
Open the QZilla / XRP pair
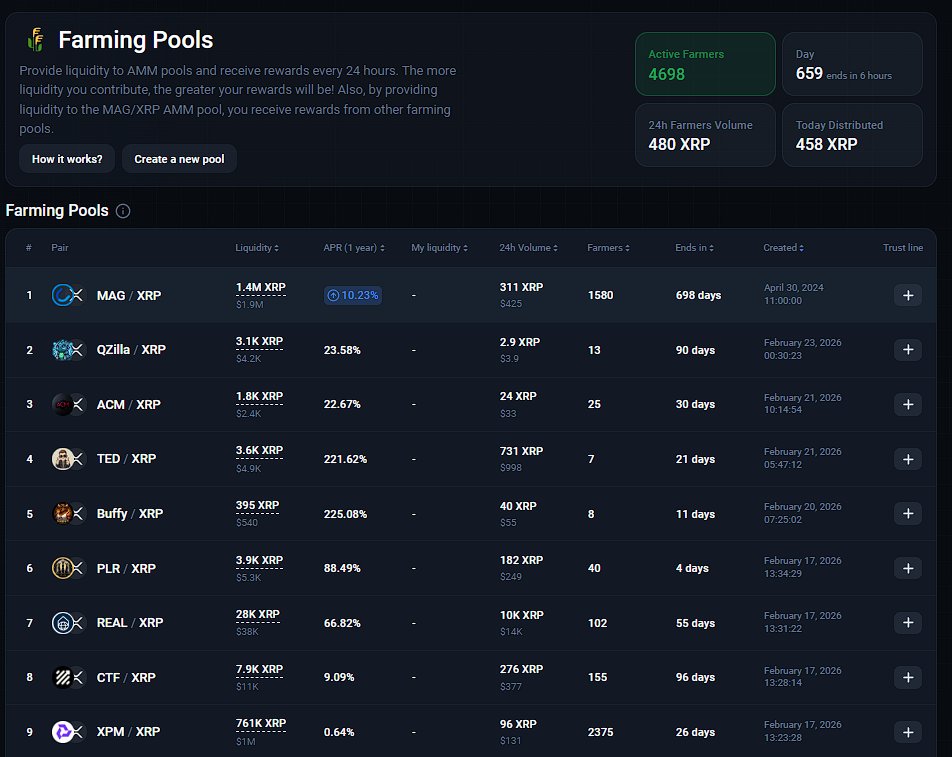(131, 350)
